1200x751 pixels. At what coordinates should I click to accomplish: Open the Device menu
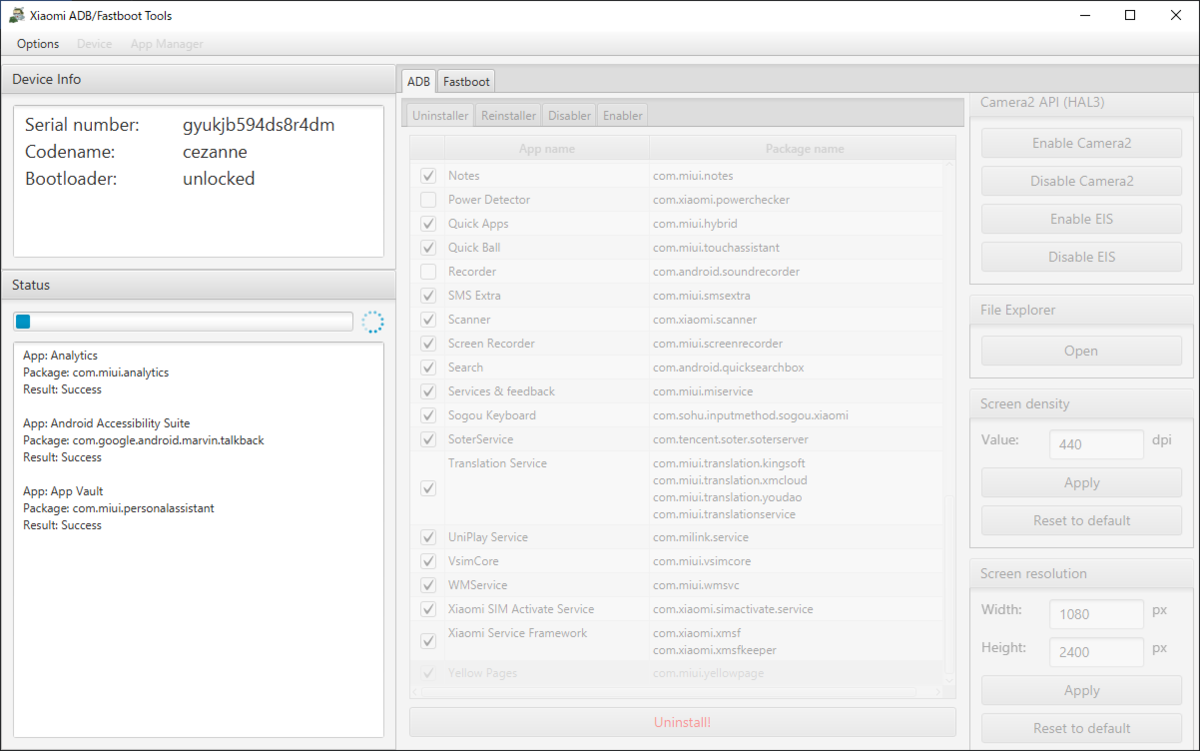[95, 44]
